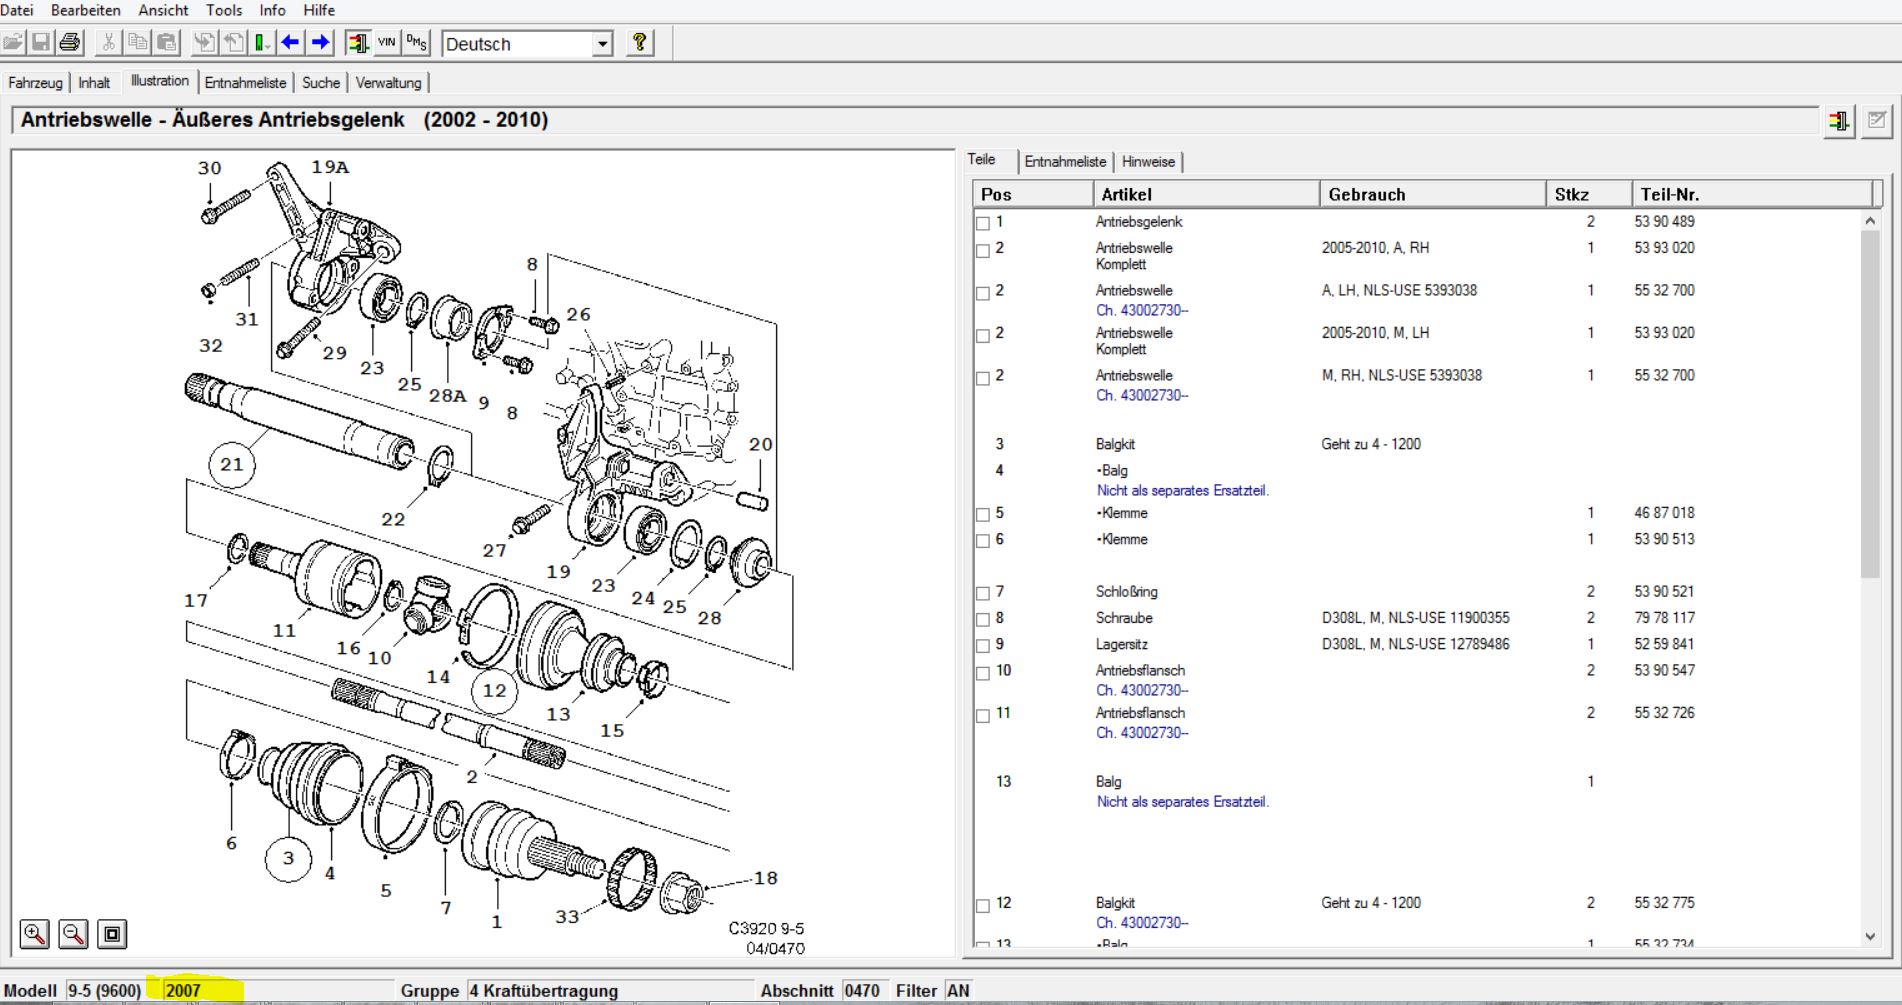
Task: Zoom in on the illustration
Action: click(35, 934)
